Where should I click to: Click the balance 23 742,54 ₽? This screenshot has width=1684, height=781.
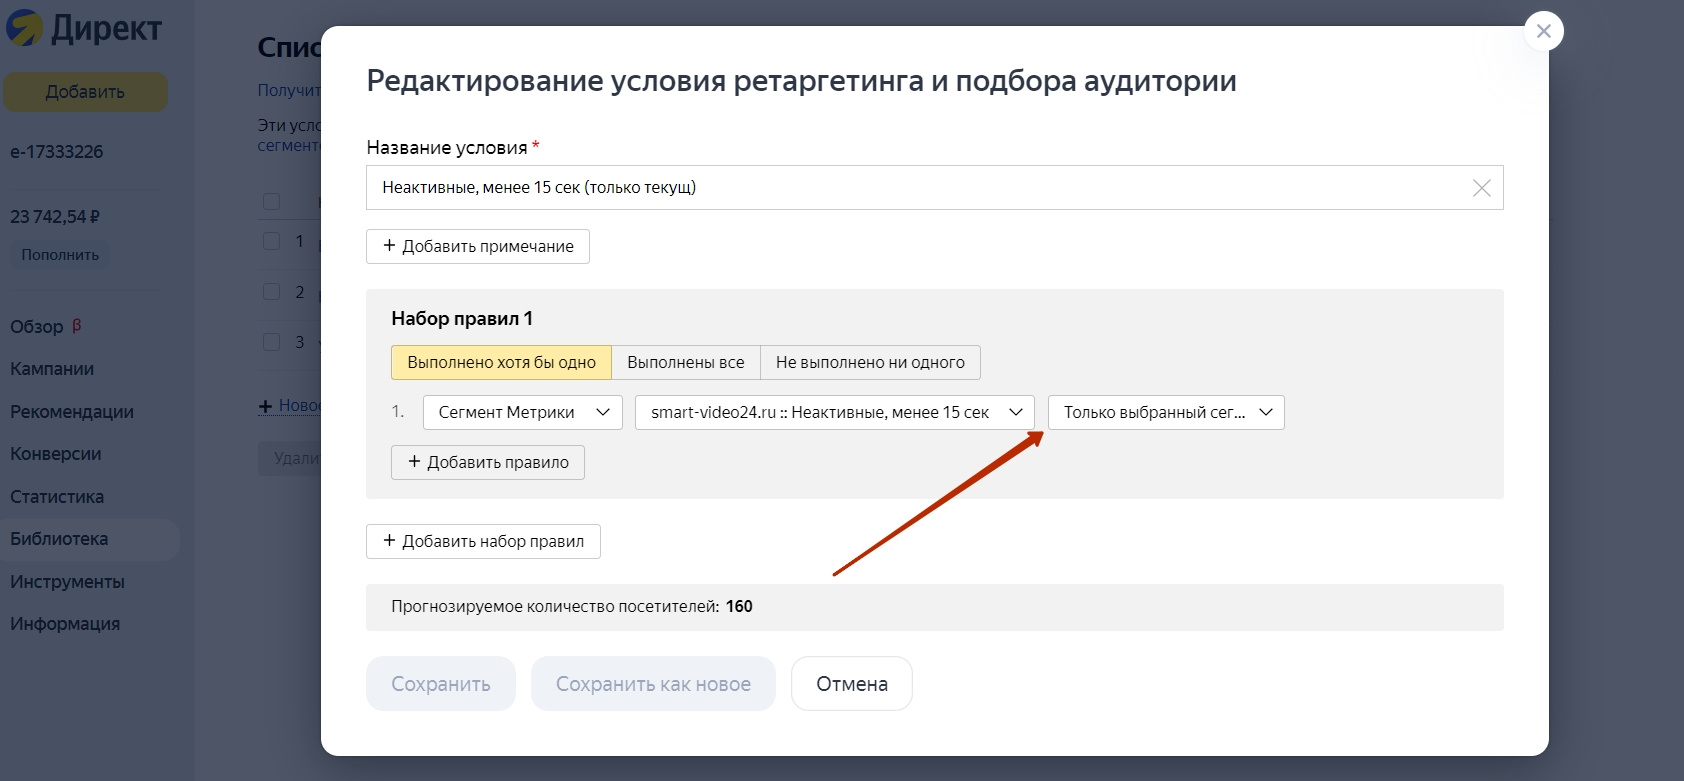[55, 217]
